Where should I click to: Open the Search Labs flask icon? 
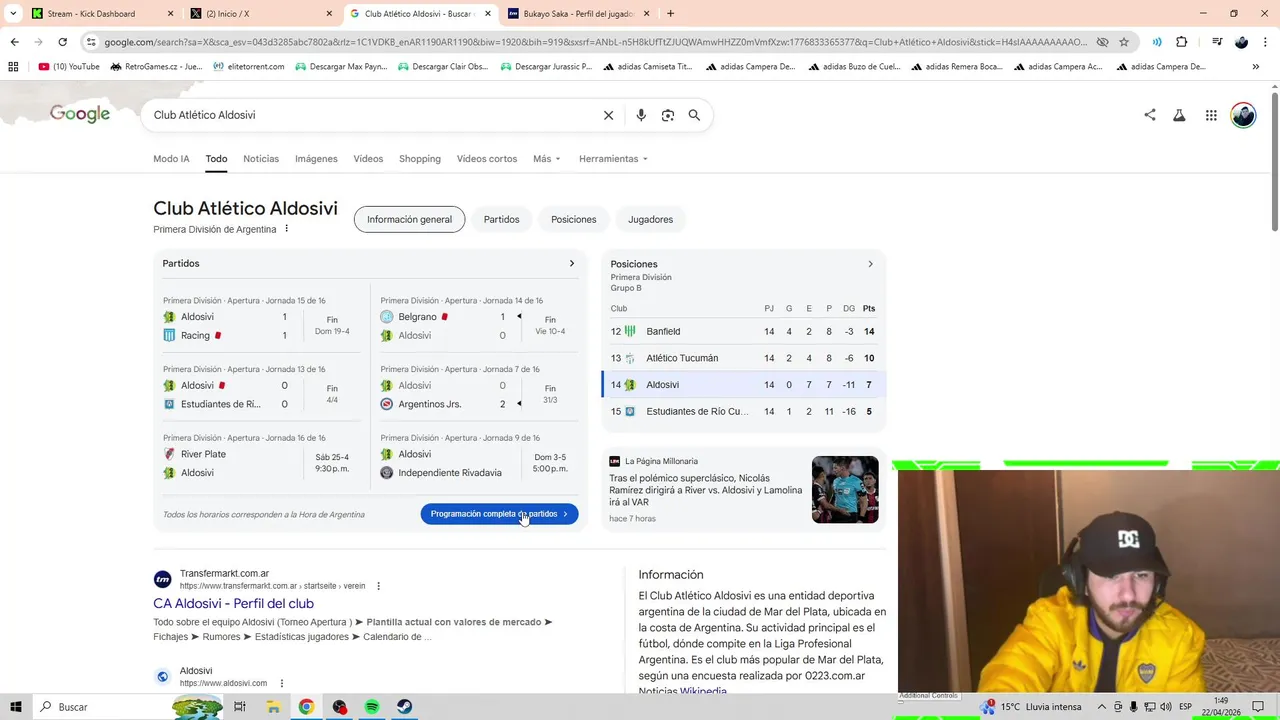[1179, 115]
